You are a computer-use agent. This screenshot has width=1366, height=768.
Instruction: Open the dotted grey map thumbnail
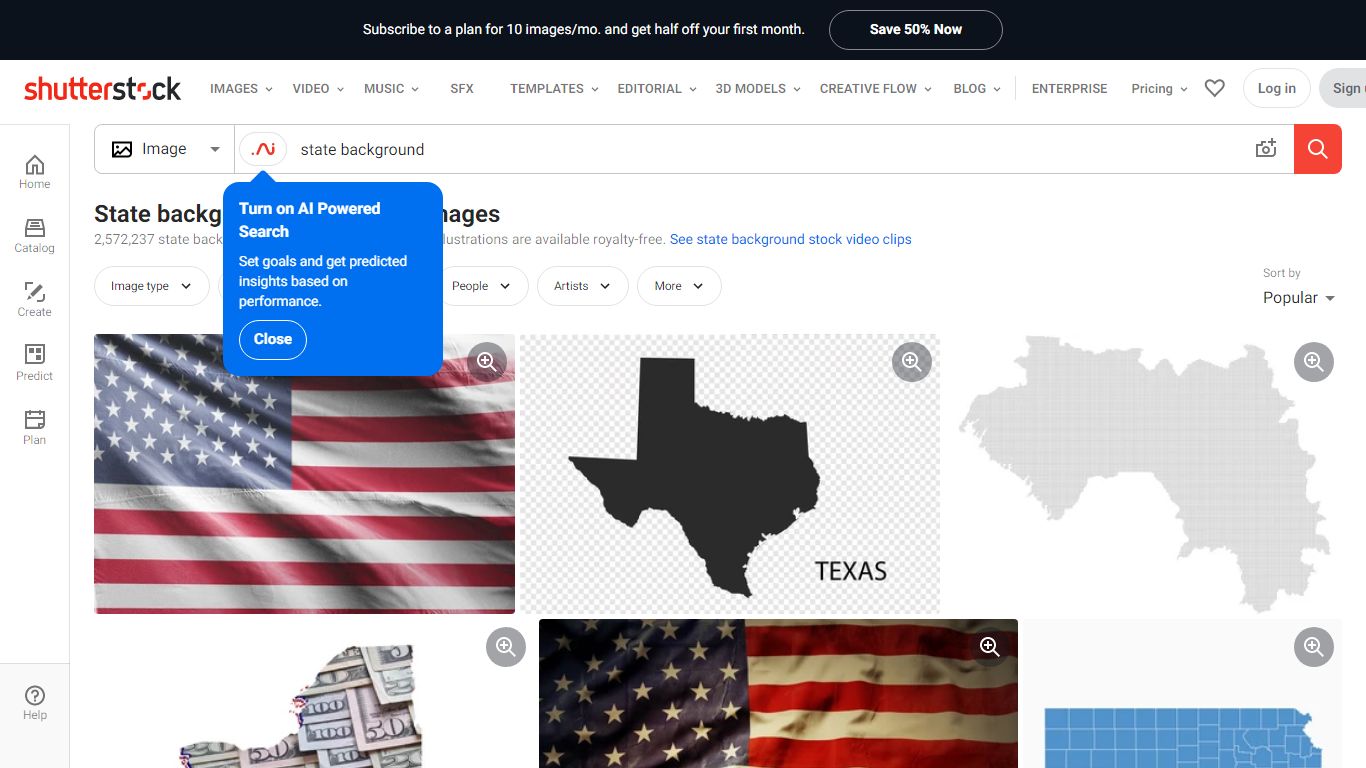(1144, 473)
